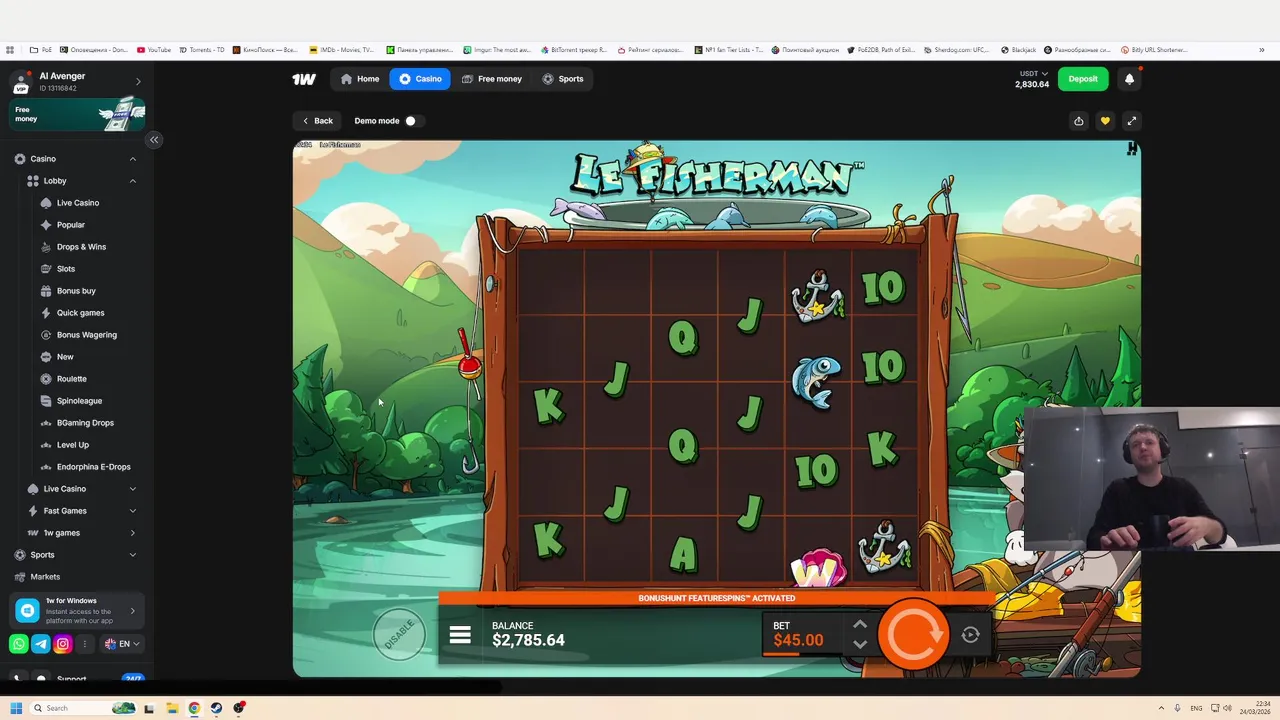Viewport: 1280px width, 720px height.
Task: Collapse the sidebar with double-chevron button
Action: (x=154, y=140)
